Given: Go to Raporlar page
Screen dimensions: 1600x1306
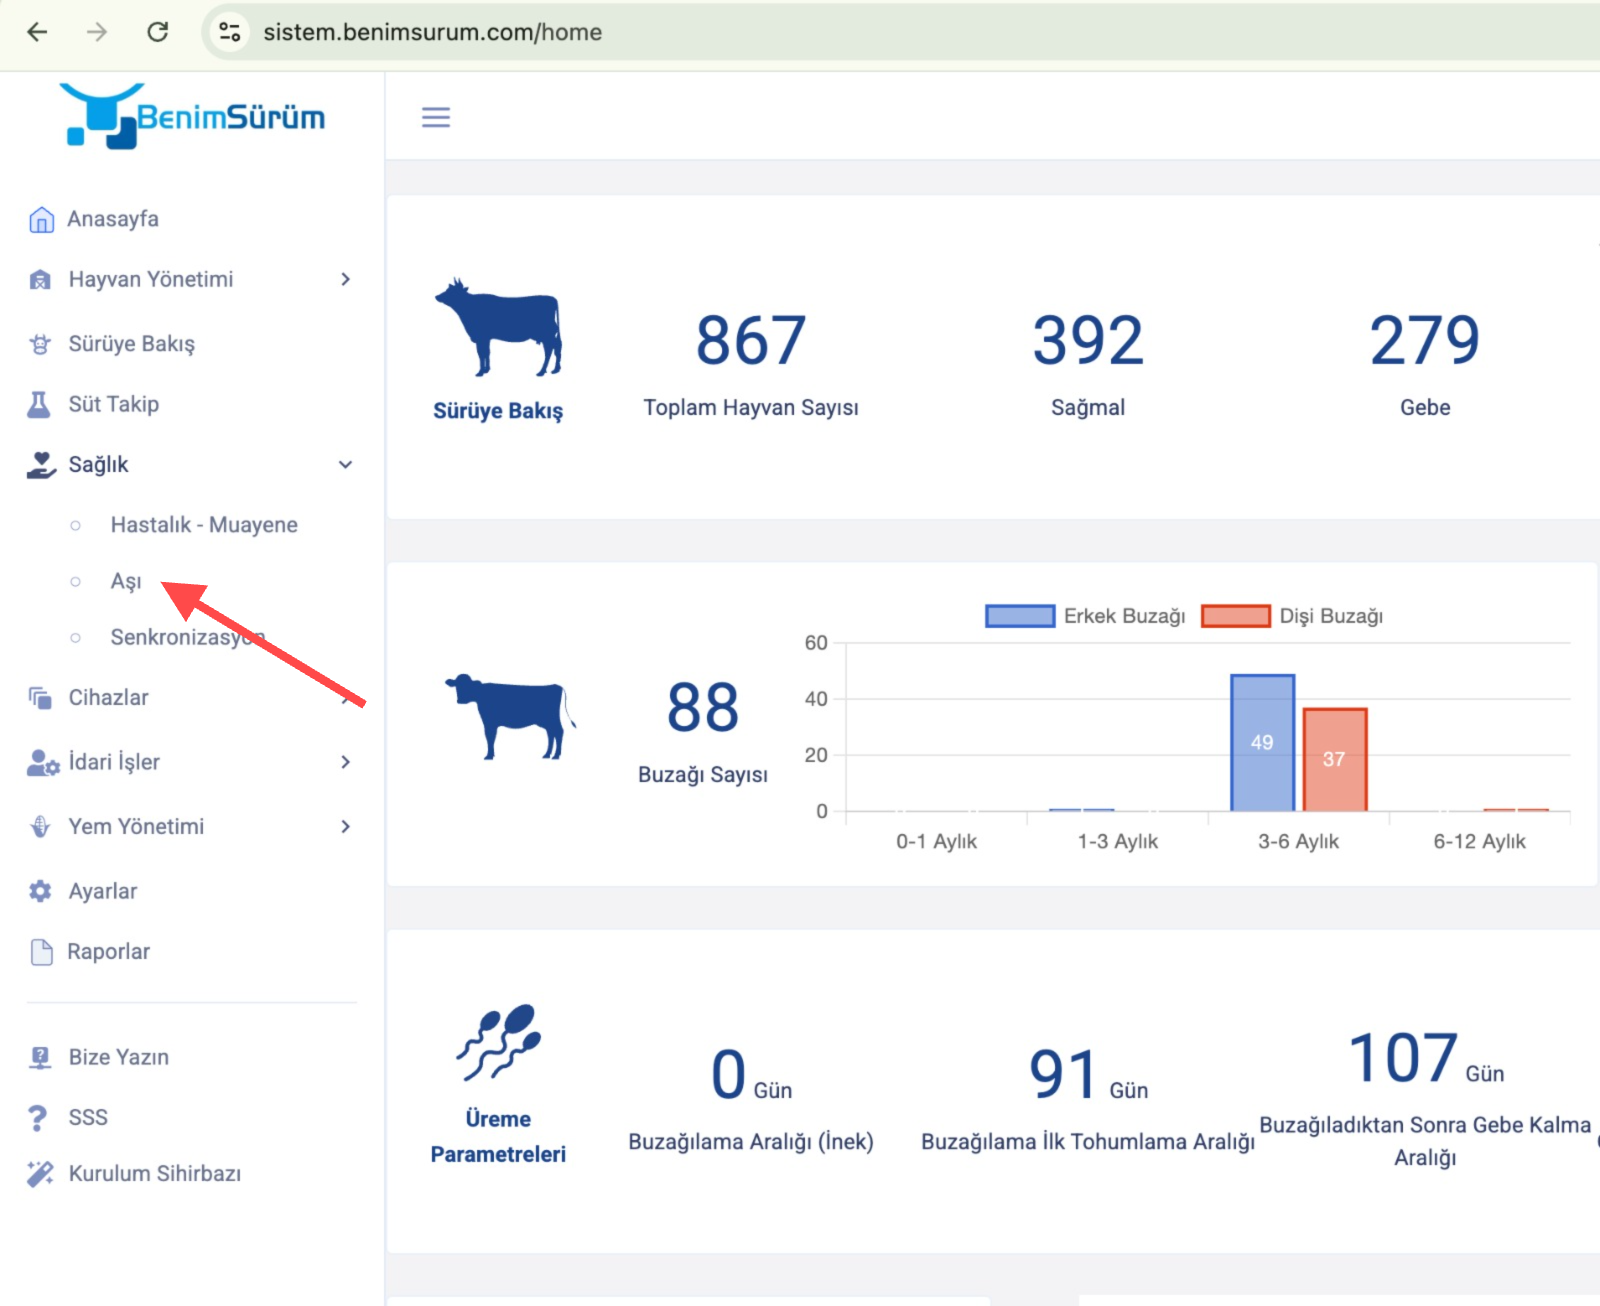Looking at the screenshot, I should (108, 952).
